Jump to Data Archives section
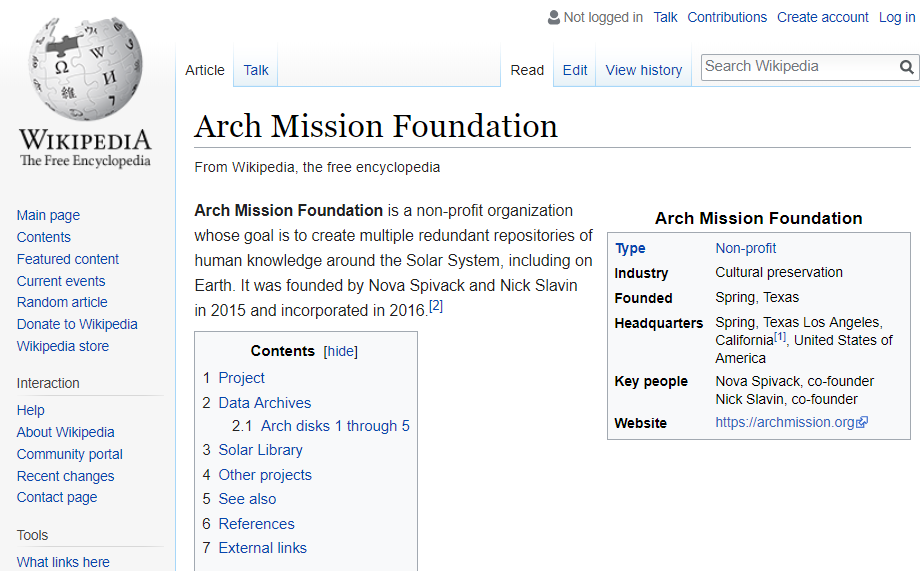 coord(264,403)
